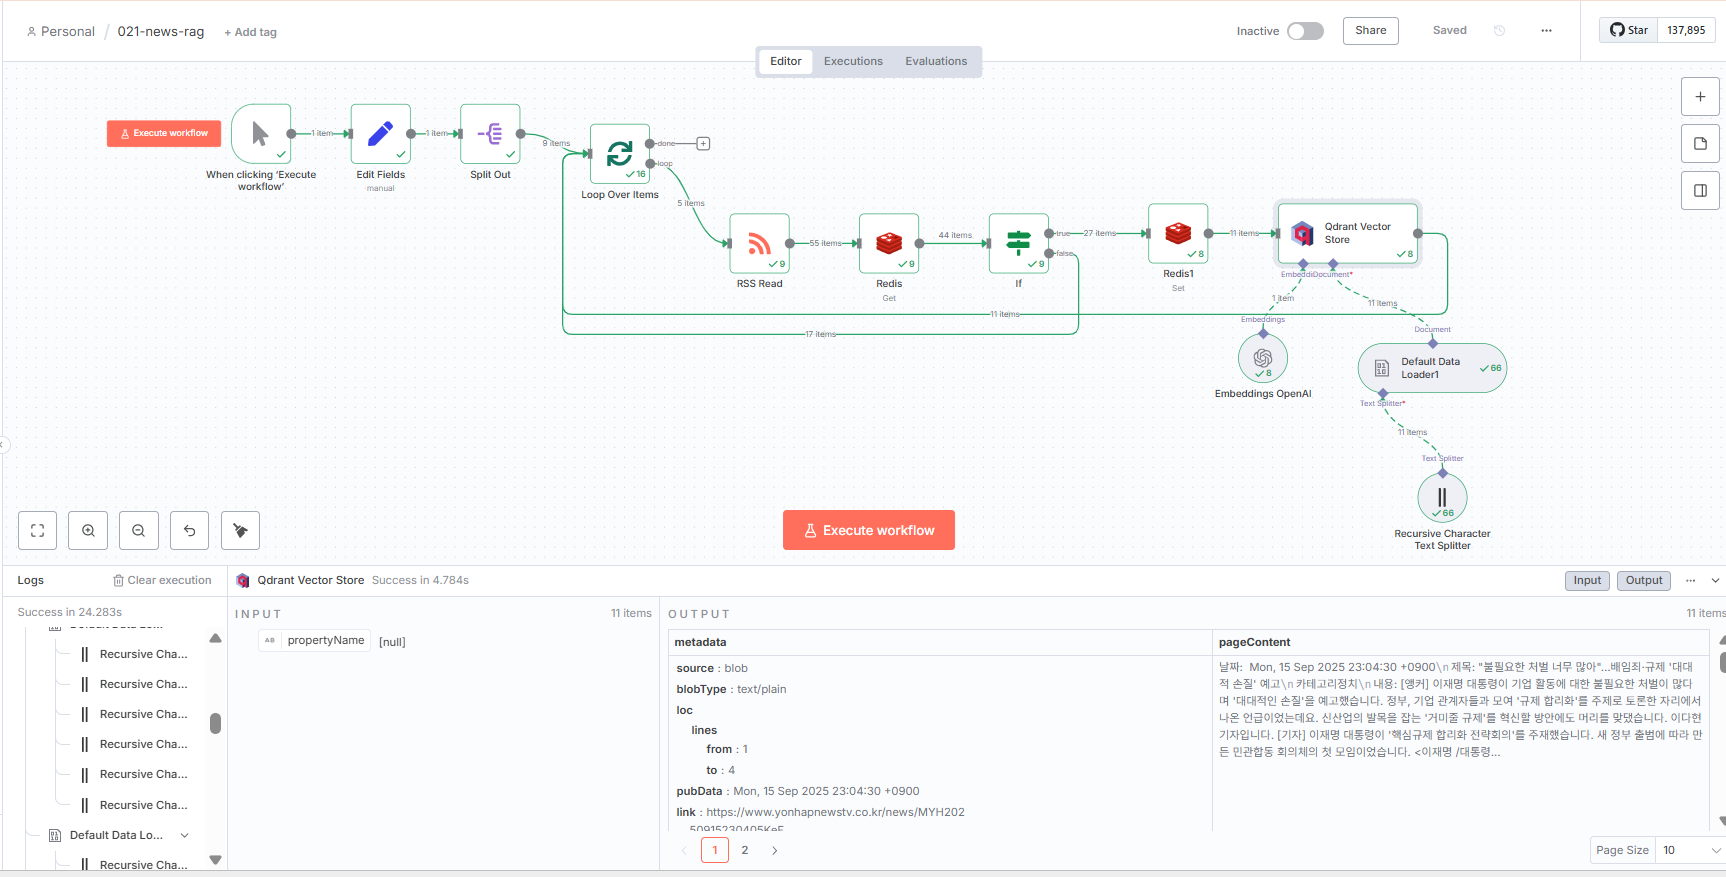Open the Embeddings OpenAI node
1726x877 pixels.
click(x=1263, y=358)
